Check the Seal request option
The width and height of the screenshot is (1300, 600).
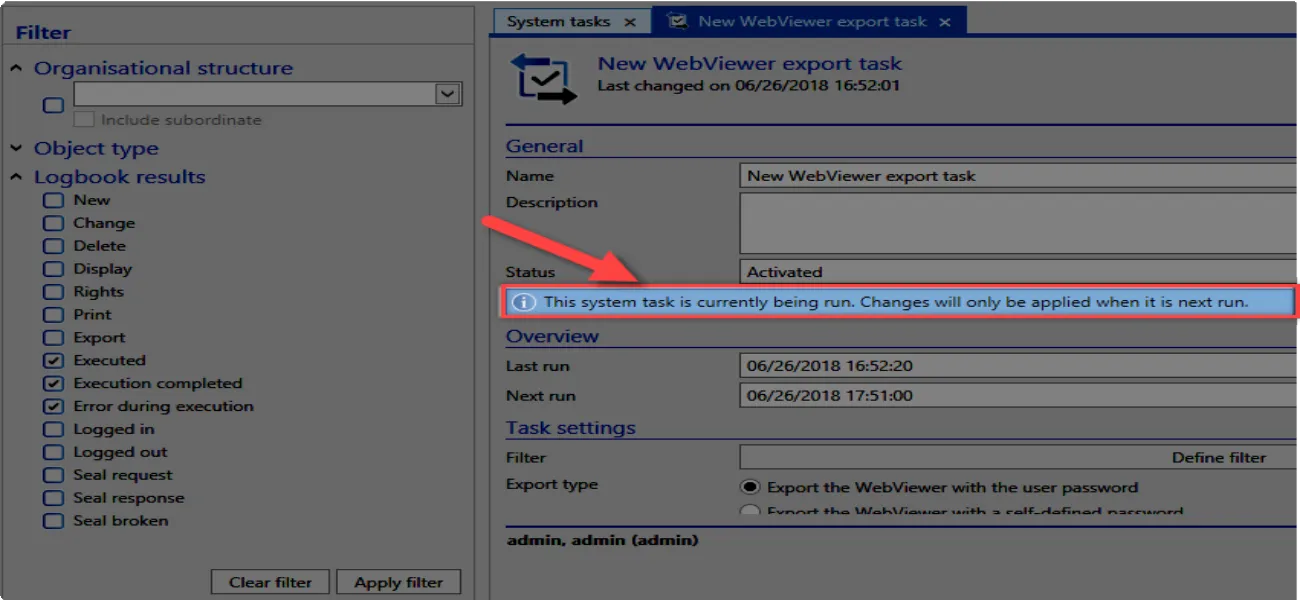(x=53, y=475)
